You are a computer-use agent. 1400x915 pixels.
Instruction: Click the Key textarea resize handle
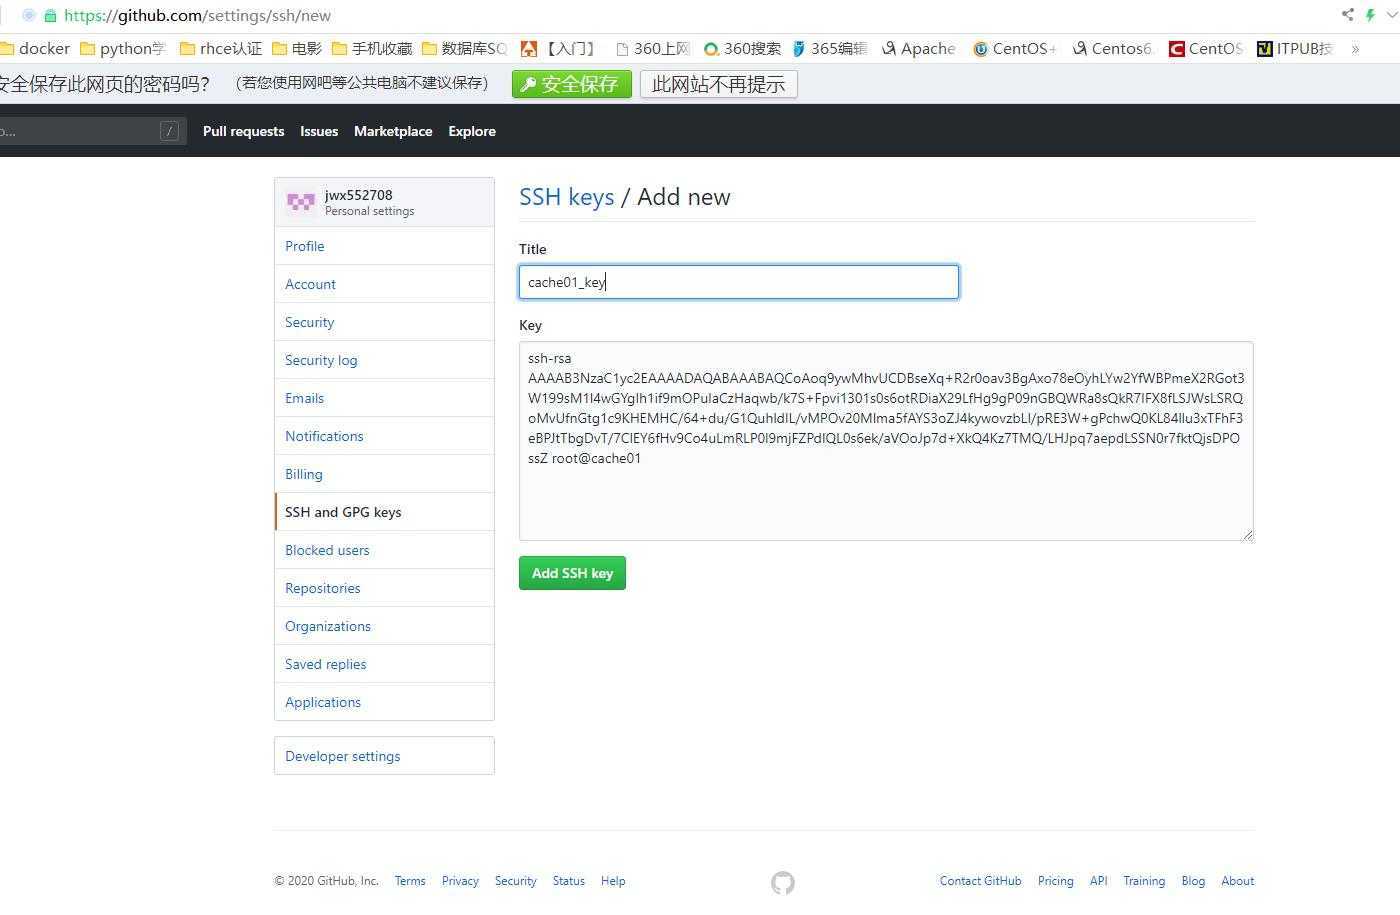point(1247,535)
